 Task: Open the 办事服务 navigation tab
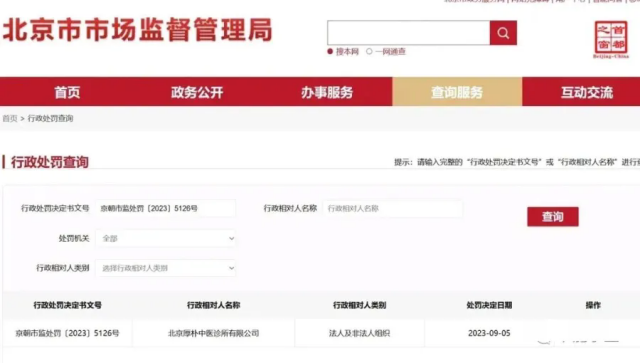(327, 92)
